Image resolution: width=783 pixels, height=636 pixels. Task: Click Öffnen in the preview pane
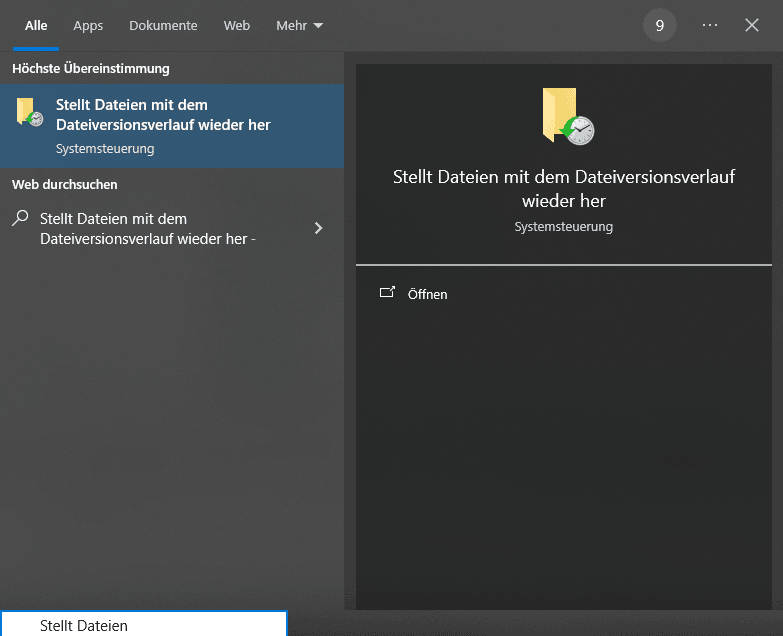[427, 295]
